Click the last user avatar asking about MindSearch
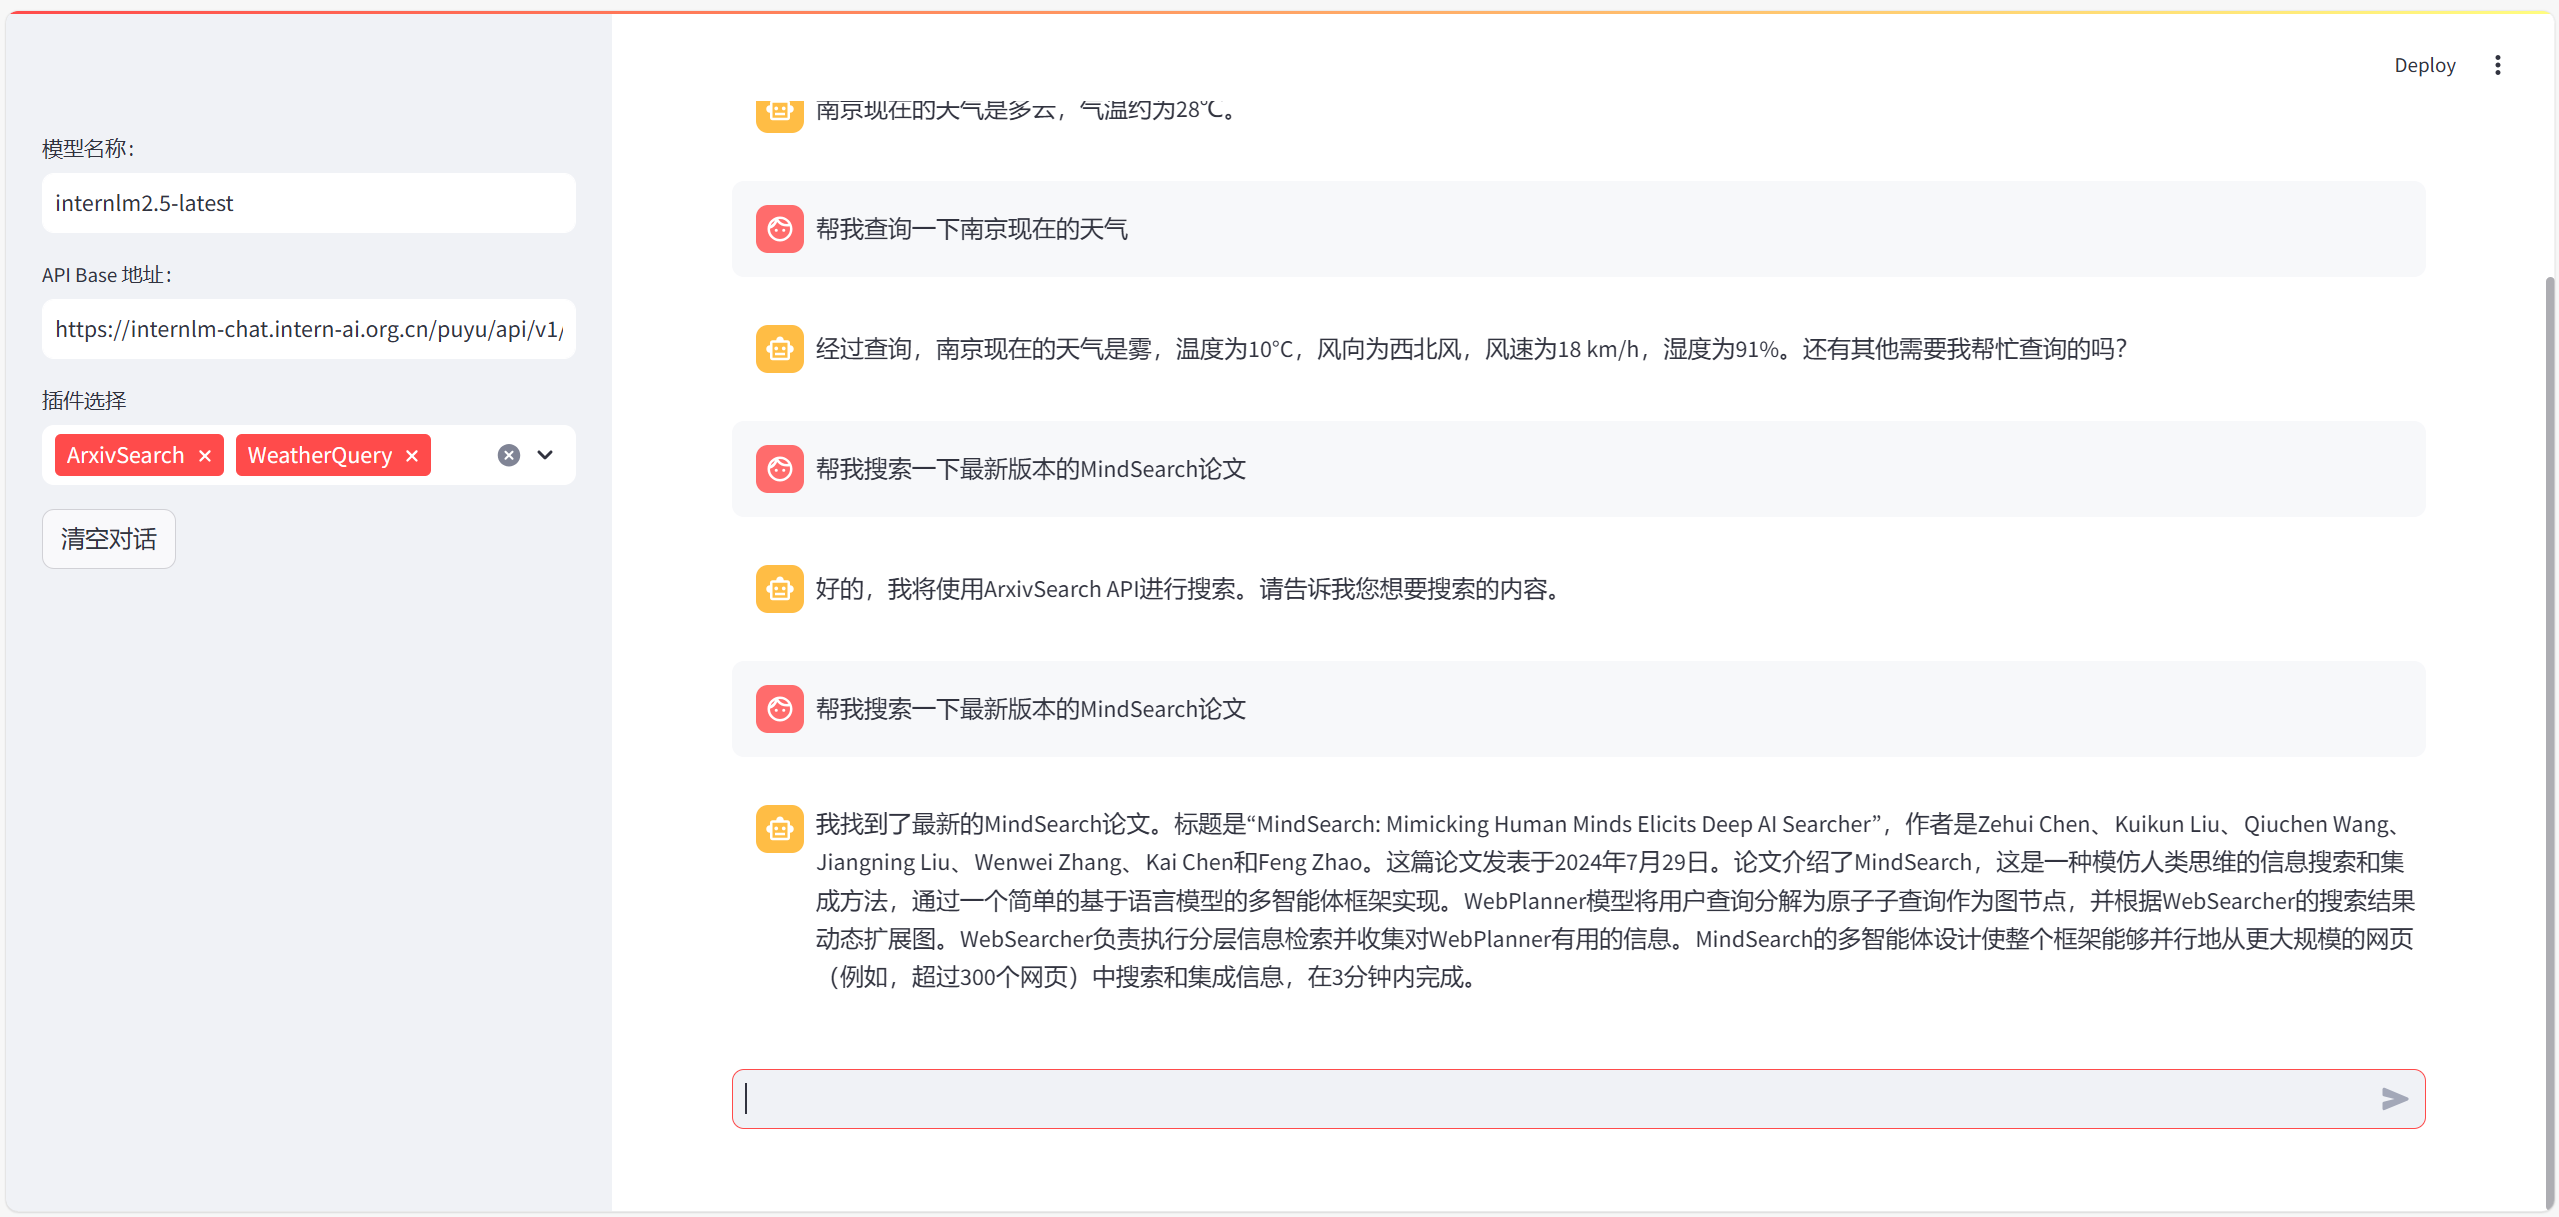 (x=779, y=709)
